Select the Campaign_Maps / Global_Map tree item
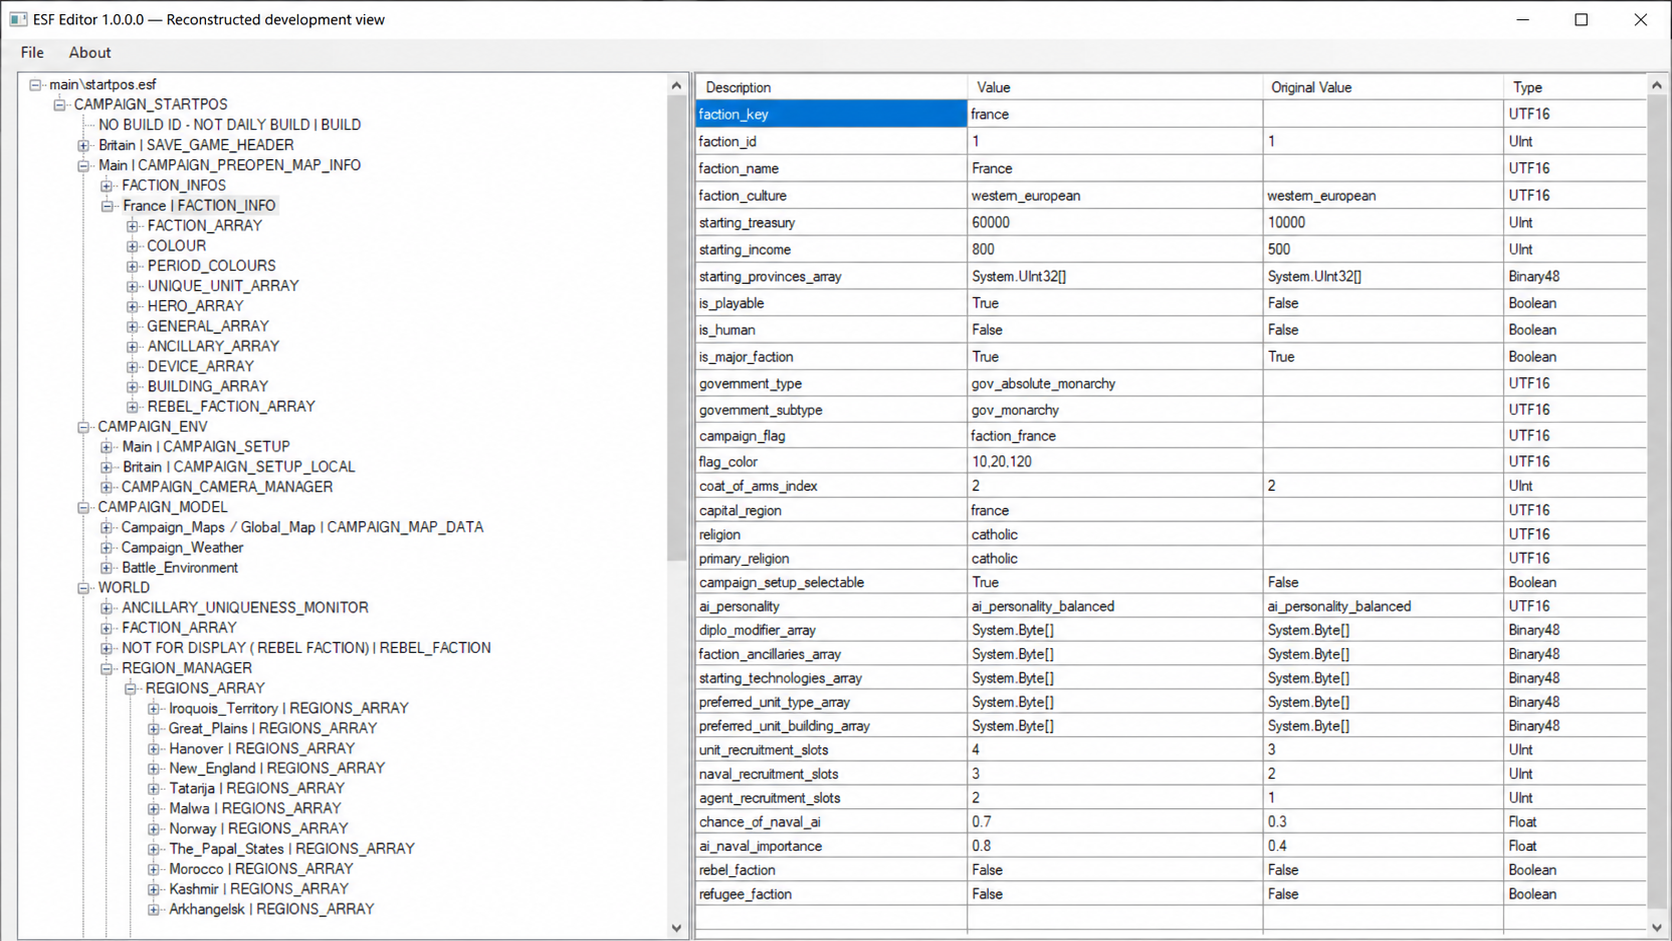 (302, 527)
